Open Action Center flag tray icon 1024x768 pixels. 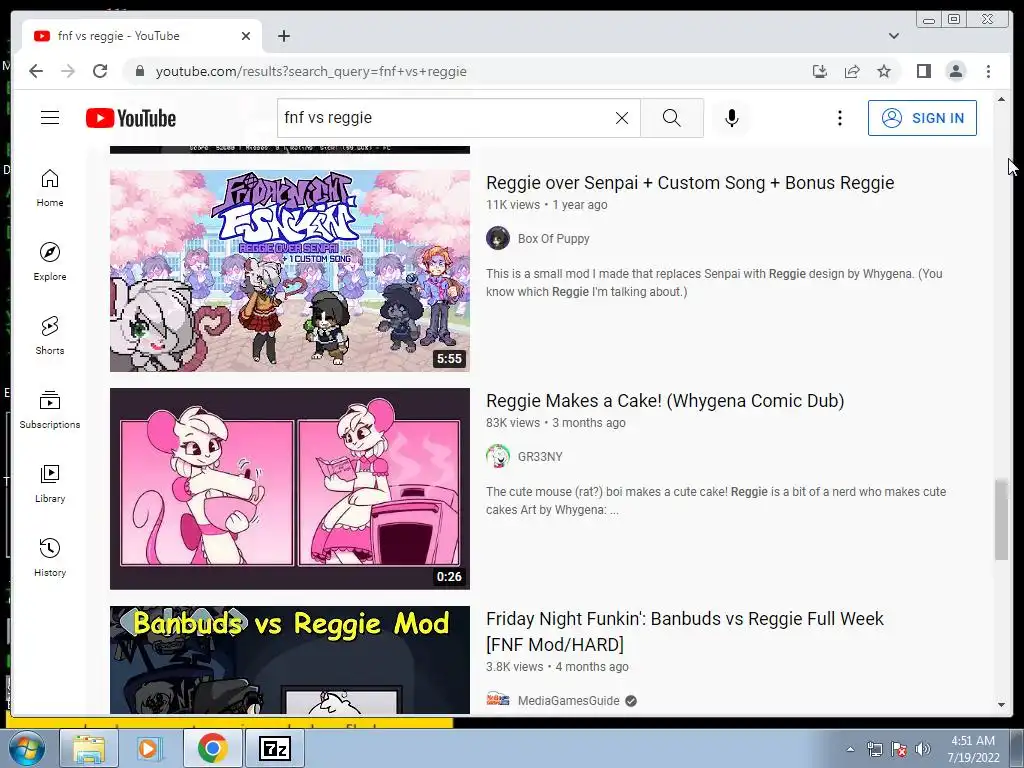click(x=899, y=749)
